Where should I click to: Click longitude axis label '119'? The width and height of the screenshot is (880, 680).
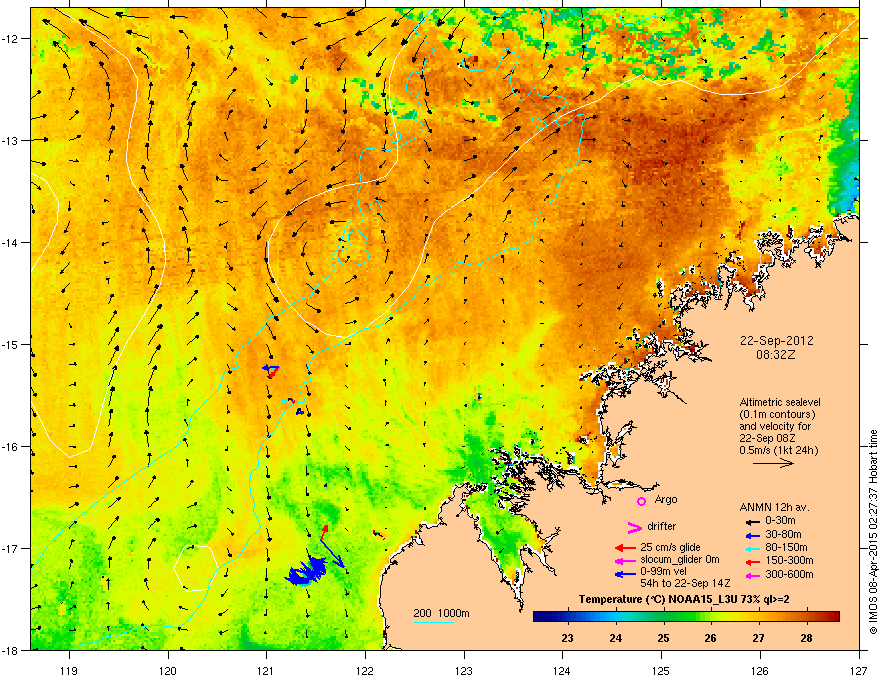click(69, 670)
